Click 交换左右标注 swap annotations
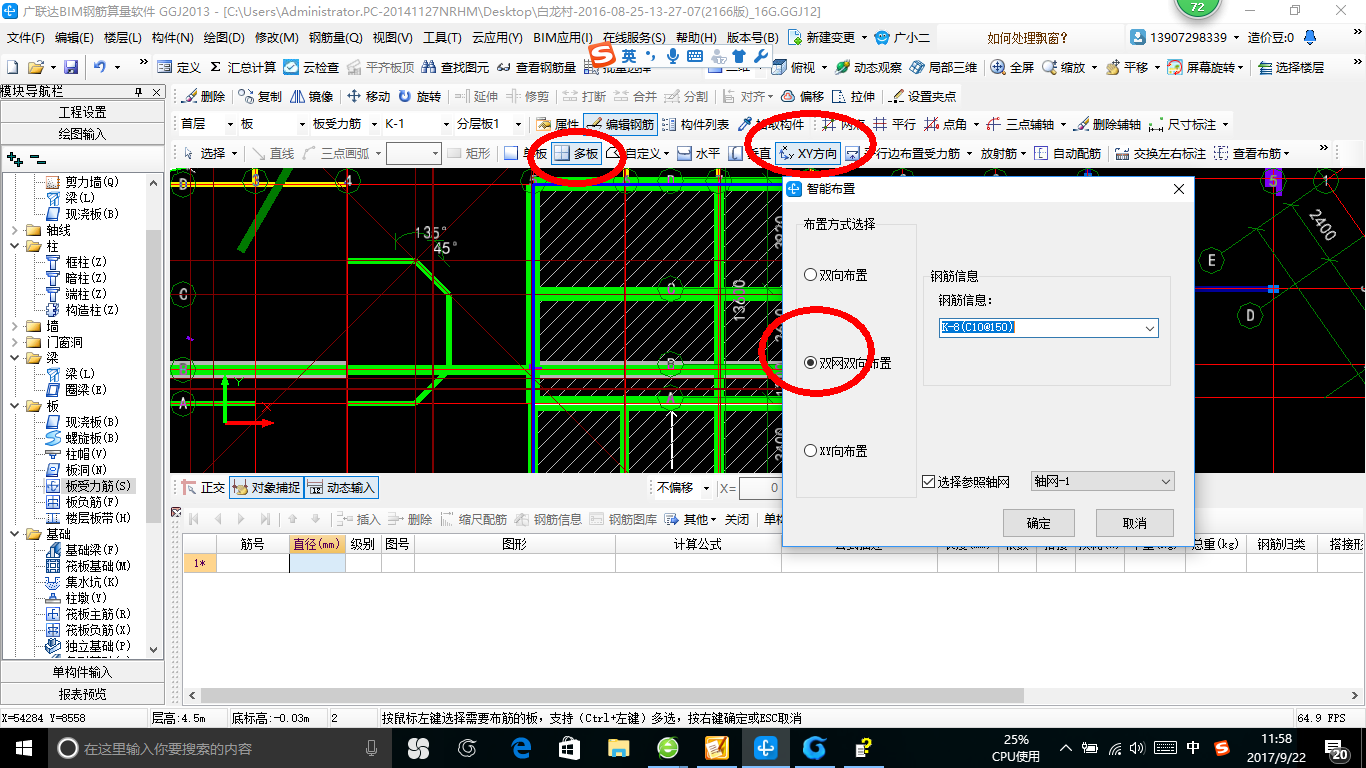This screenshot has height=768, width=1366. click(x=1160, y=154)
